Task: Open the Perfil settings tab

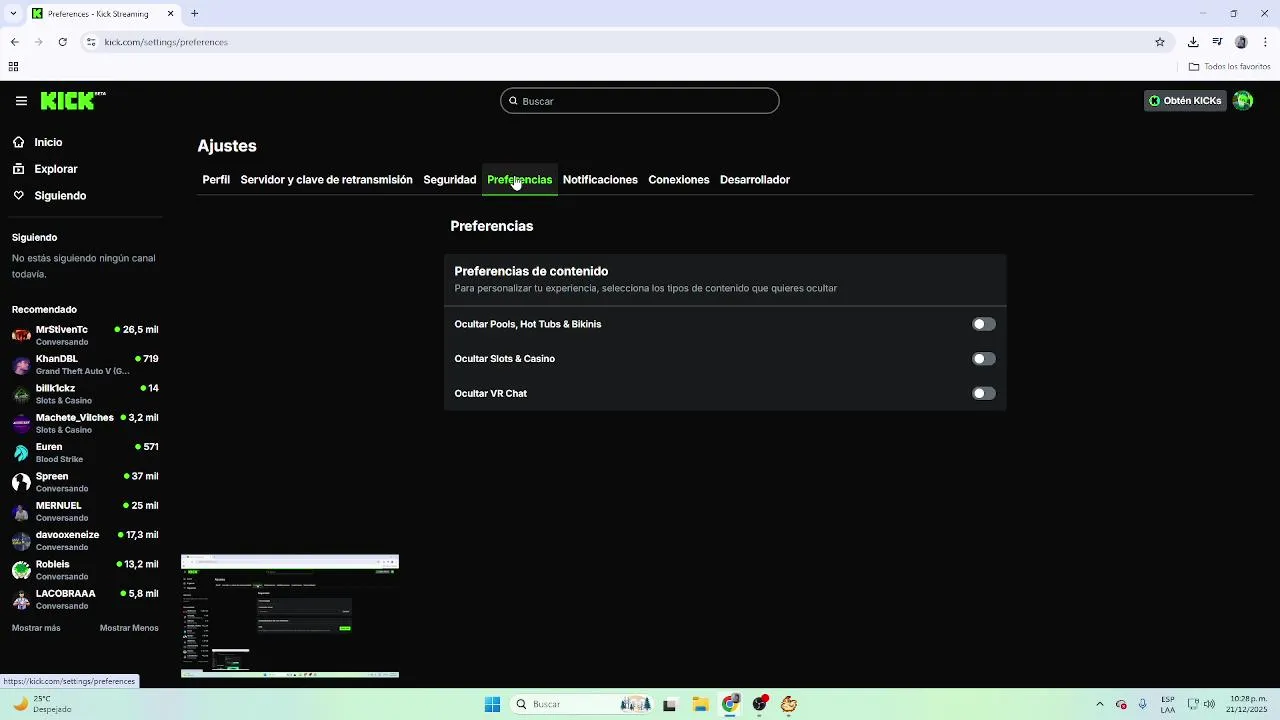Action: (216, 180)
